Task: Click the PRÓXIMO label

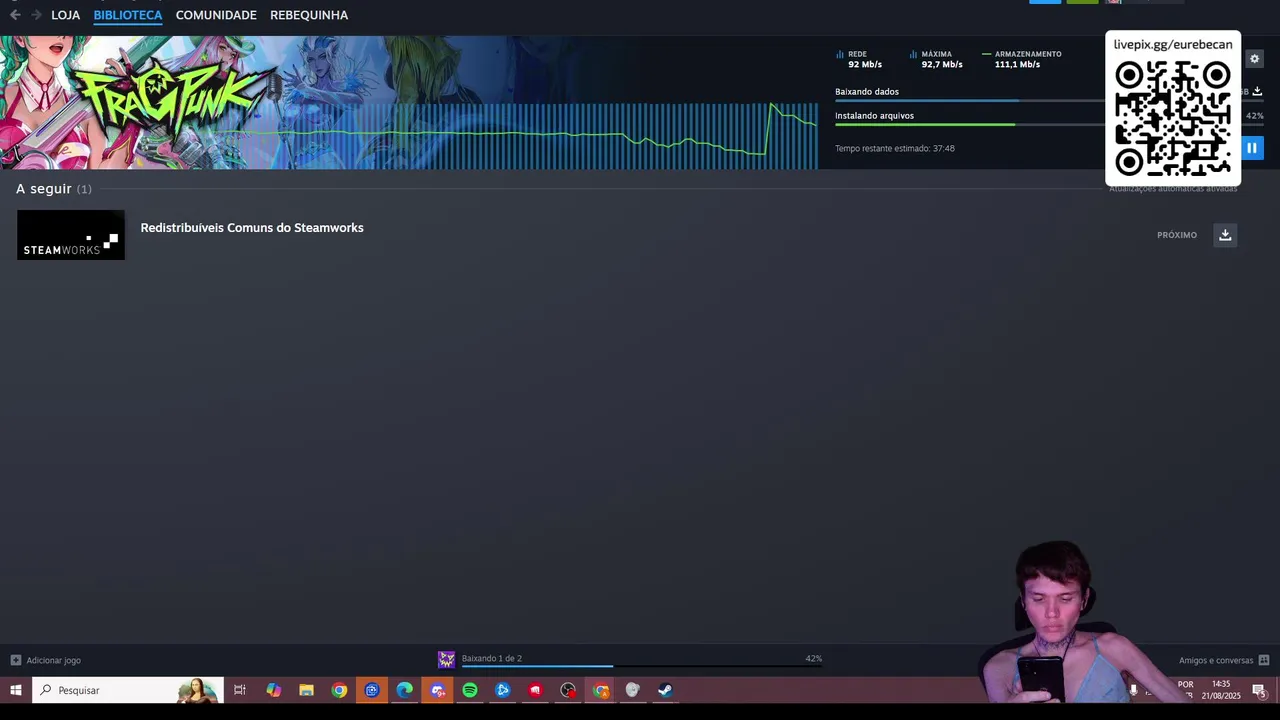Action: click(x=1177, y=235)
